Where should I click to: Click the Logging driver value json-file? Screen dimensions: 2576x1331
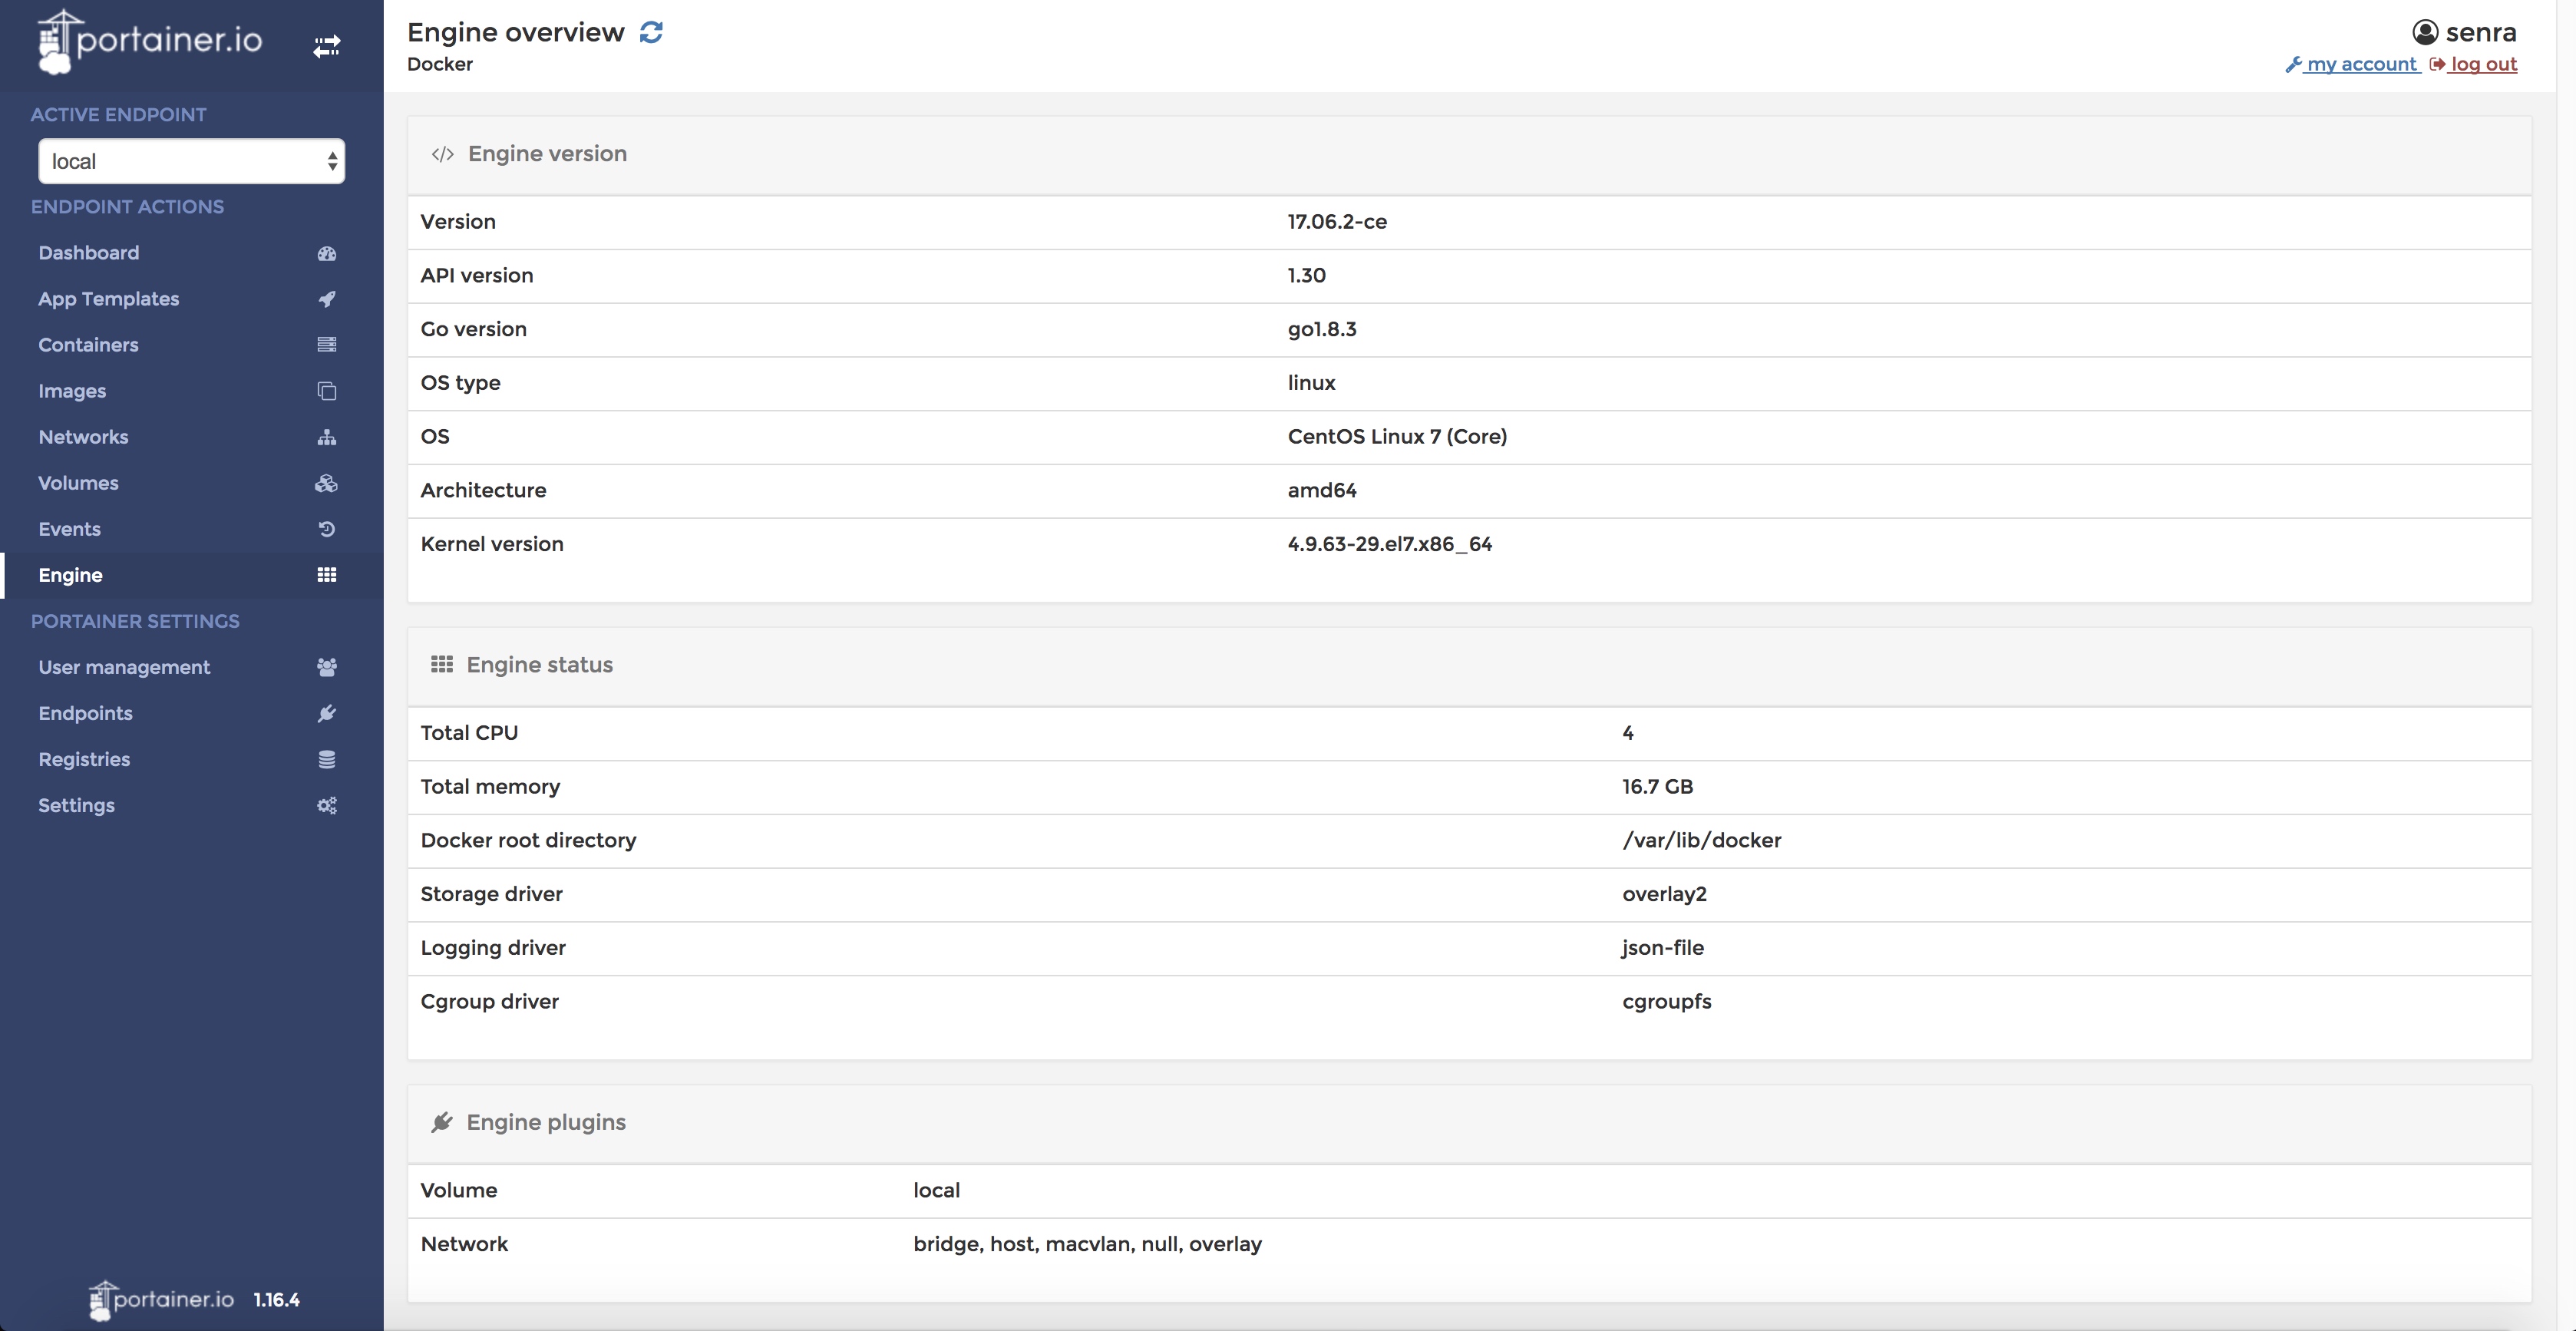click(x=1662, y=948)
